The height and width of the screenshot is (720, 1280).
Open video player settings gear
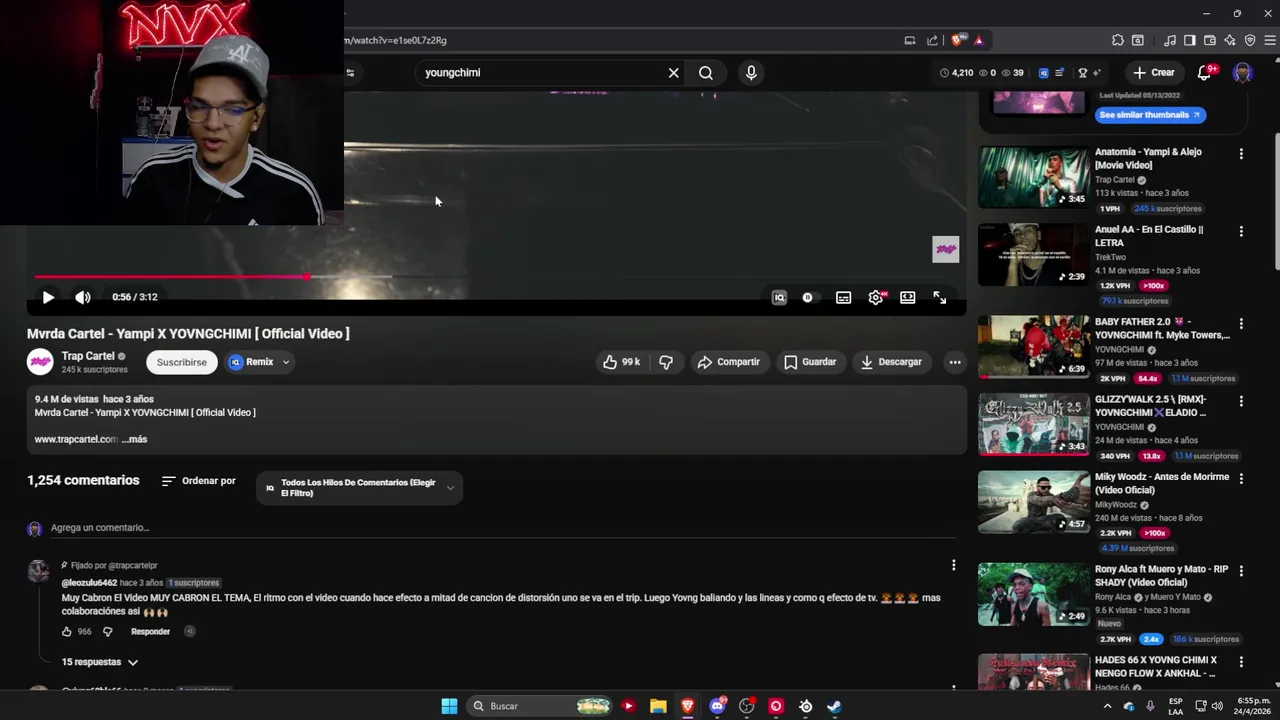(x=876, y=297)
